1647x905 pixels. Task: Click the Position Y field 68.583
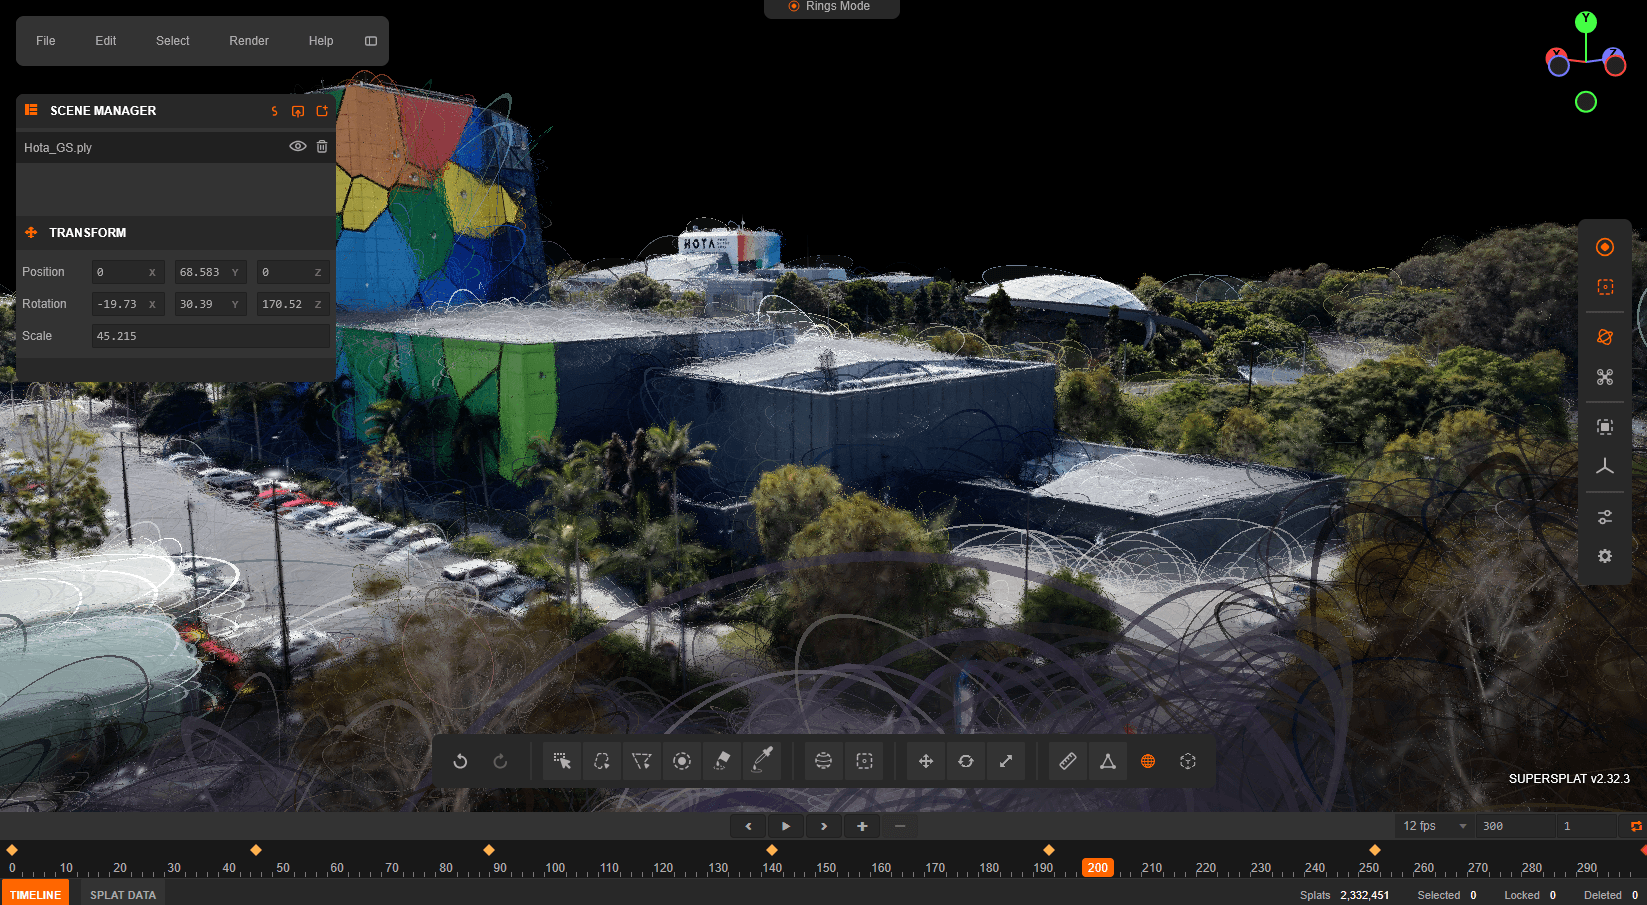click(211, 272)
